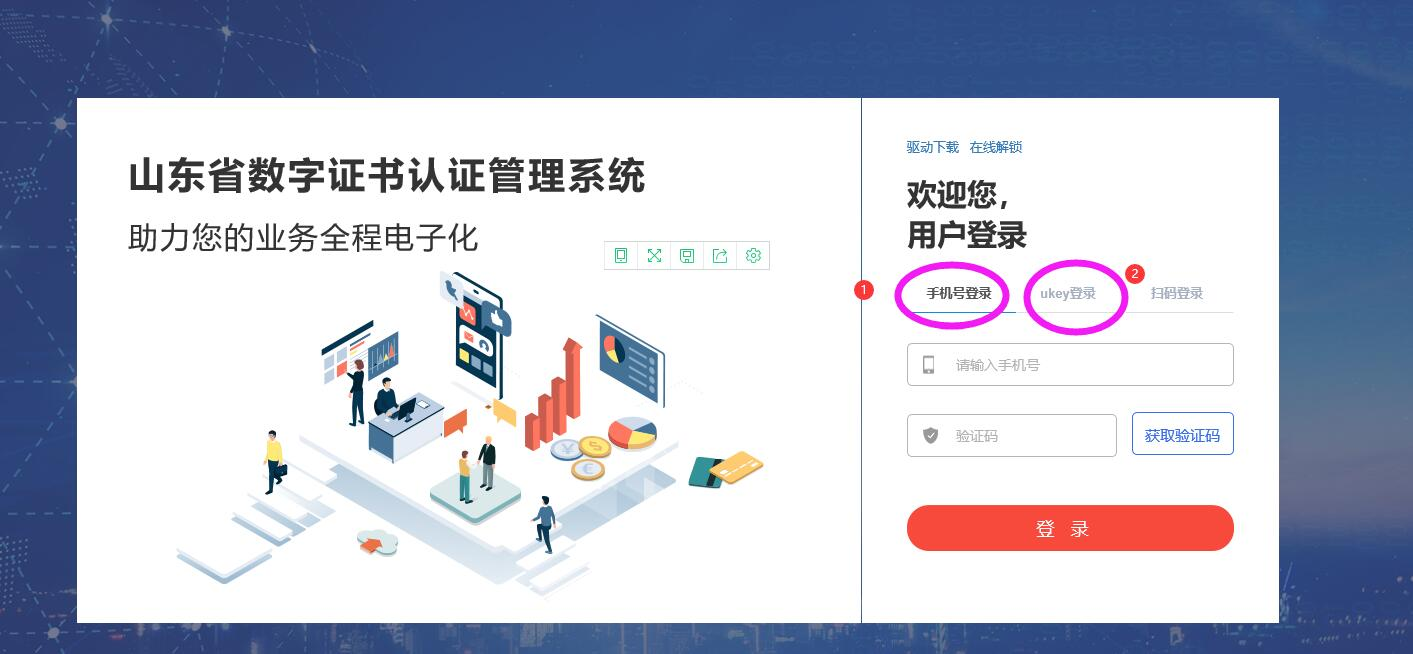
Task: Select the 扫码登录 tab
Action: pyautogui.click(x=1176, y=293)
